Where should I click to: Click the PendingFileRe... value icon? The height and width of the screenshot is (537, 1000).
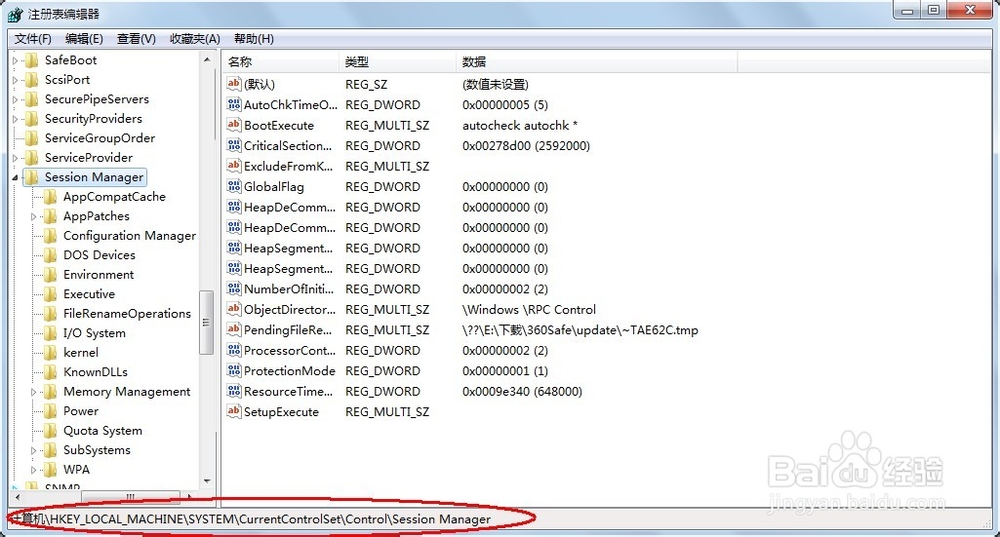click(x=234, y=329)
